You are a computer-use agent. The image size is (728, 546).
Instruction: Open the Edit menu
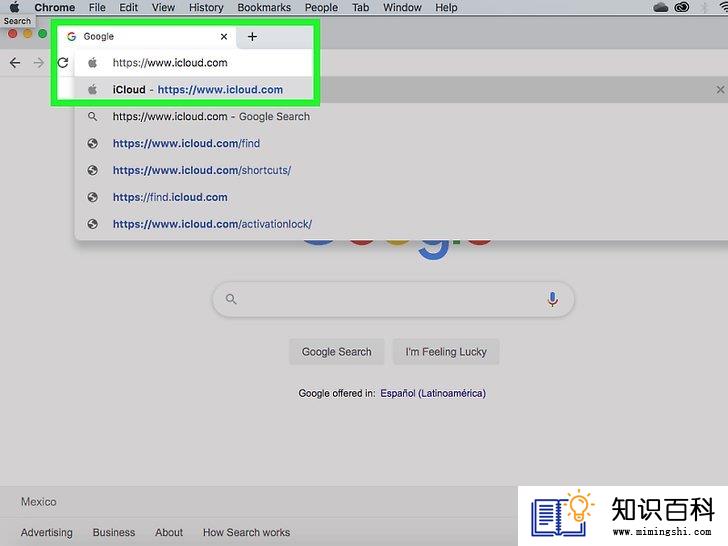(x=128, y=7)
